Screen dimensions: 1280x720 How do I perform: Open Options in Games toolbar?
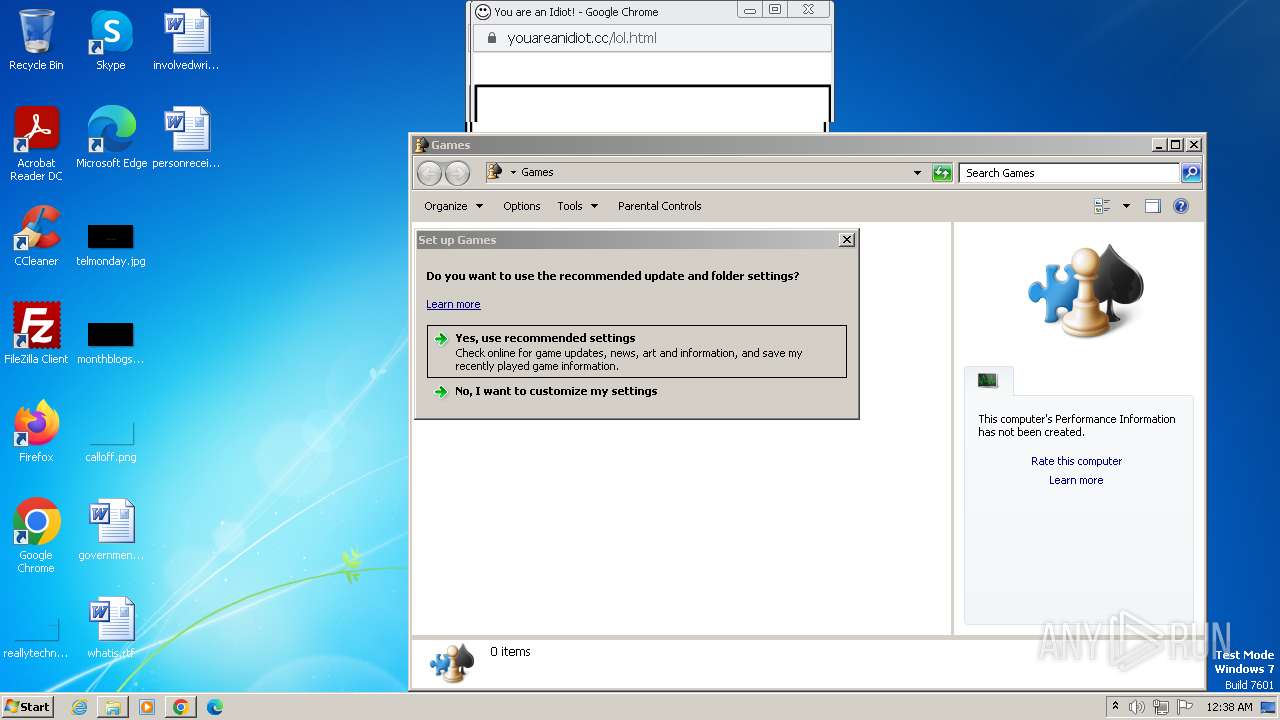(x=521, y=206)
